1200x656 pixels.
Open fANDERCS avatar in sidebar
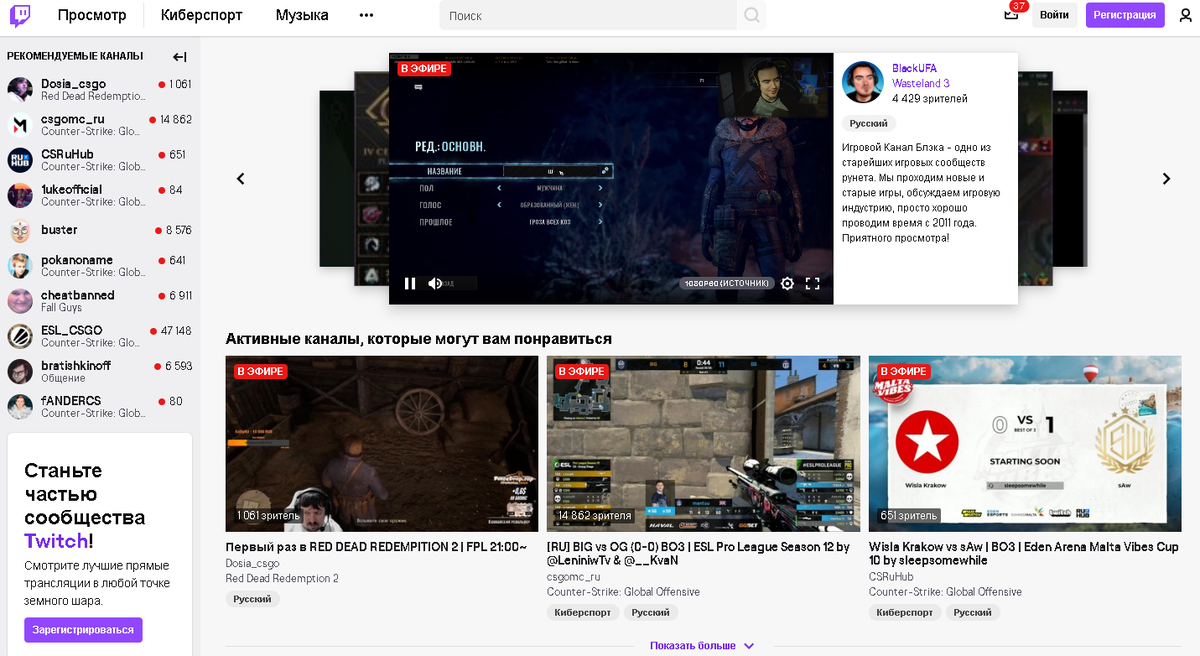click(20, 406)
